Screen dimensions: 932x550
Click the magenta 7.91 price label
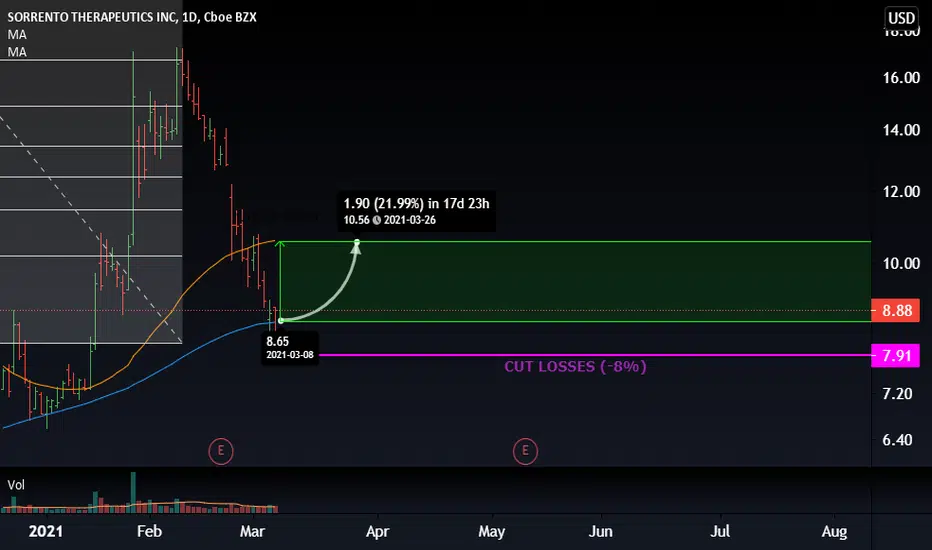coord(896,356)
